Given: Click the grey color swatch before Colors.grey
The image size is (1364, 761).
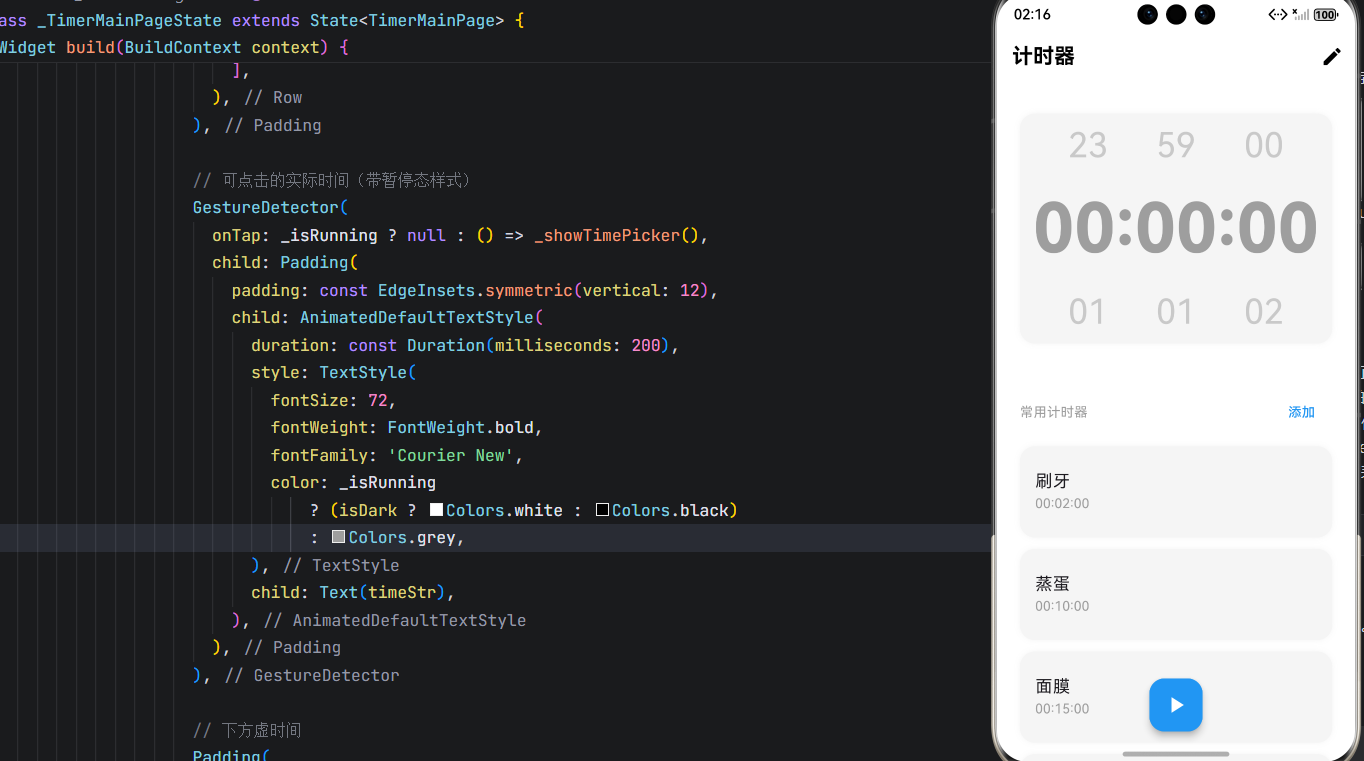Looking at the screenshot, I should click(x=338, y=537).
